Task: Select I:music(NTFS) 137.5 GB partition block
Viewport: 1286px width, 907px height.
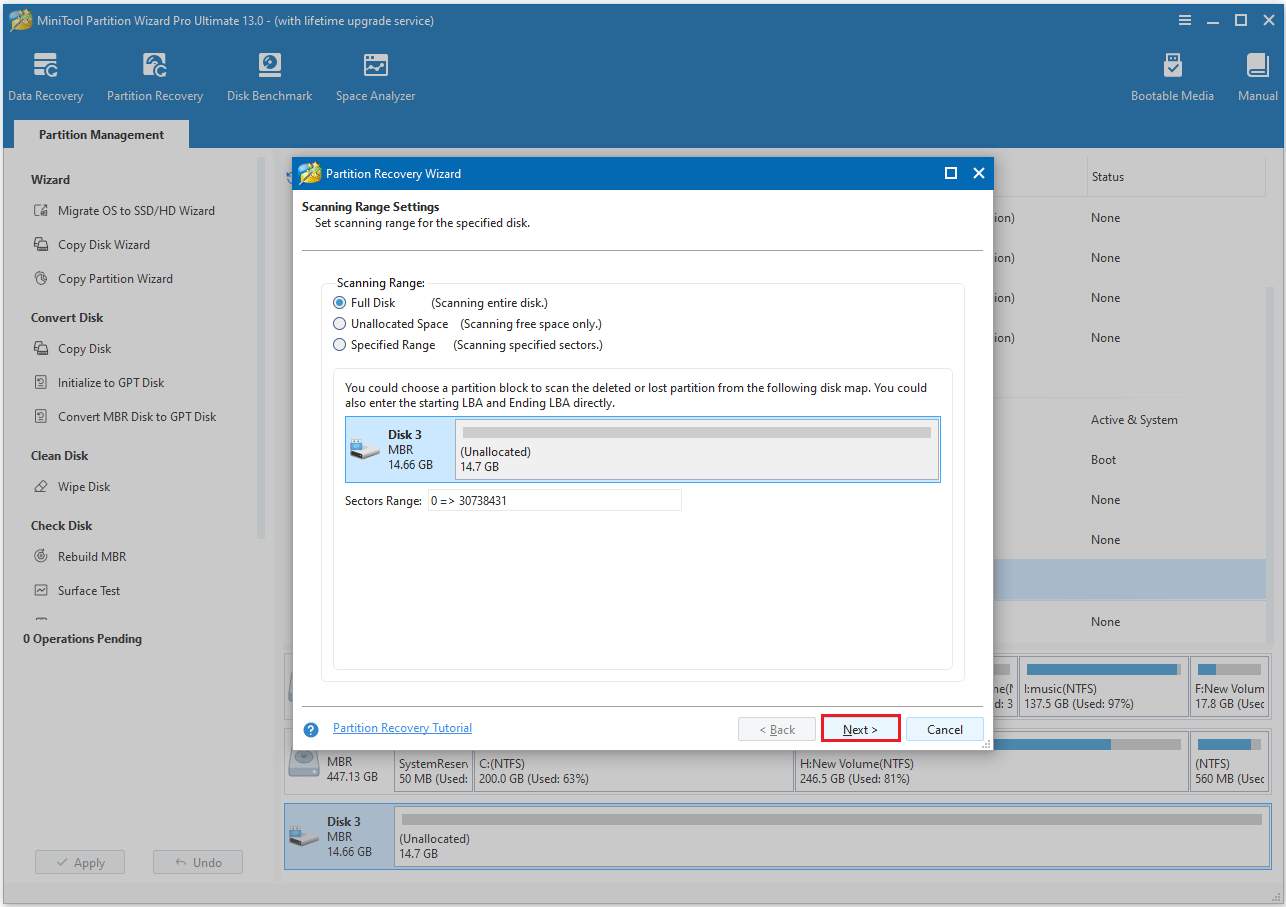Action: 1103,686
